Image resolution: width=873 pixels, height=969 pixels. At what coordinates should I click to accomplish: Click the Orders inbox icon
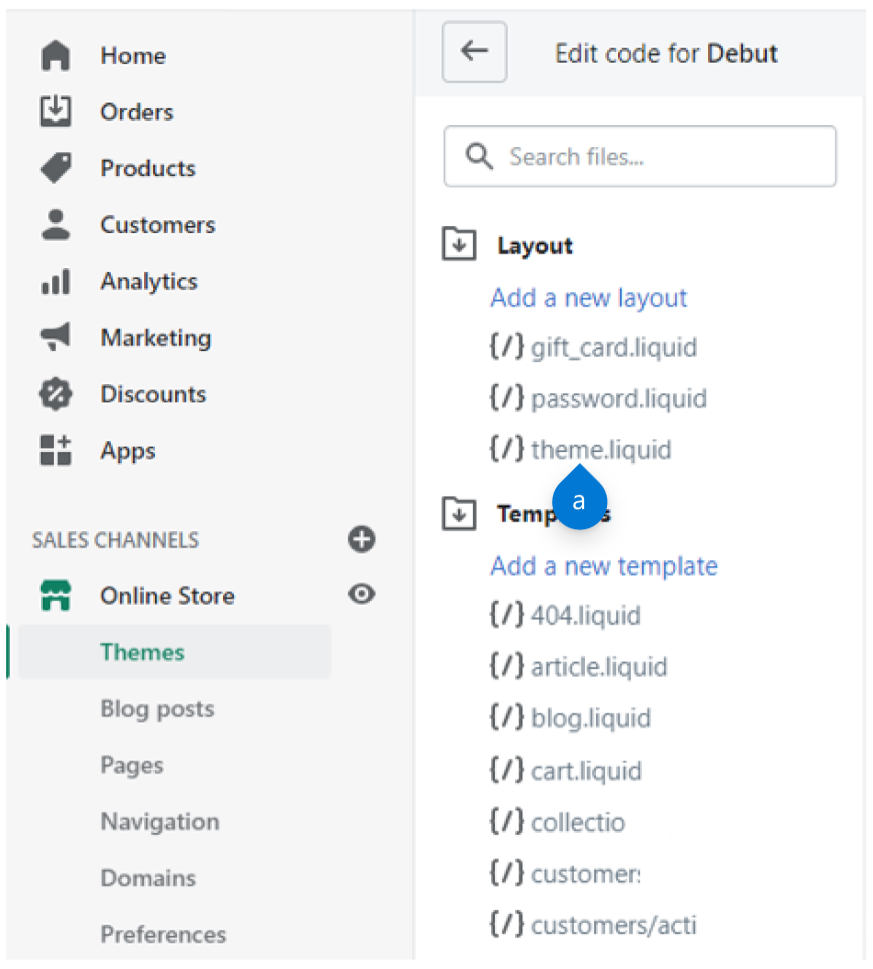point(56,111)
